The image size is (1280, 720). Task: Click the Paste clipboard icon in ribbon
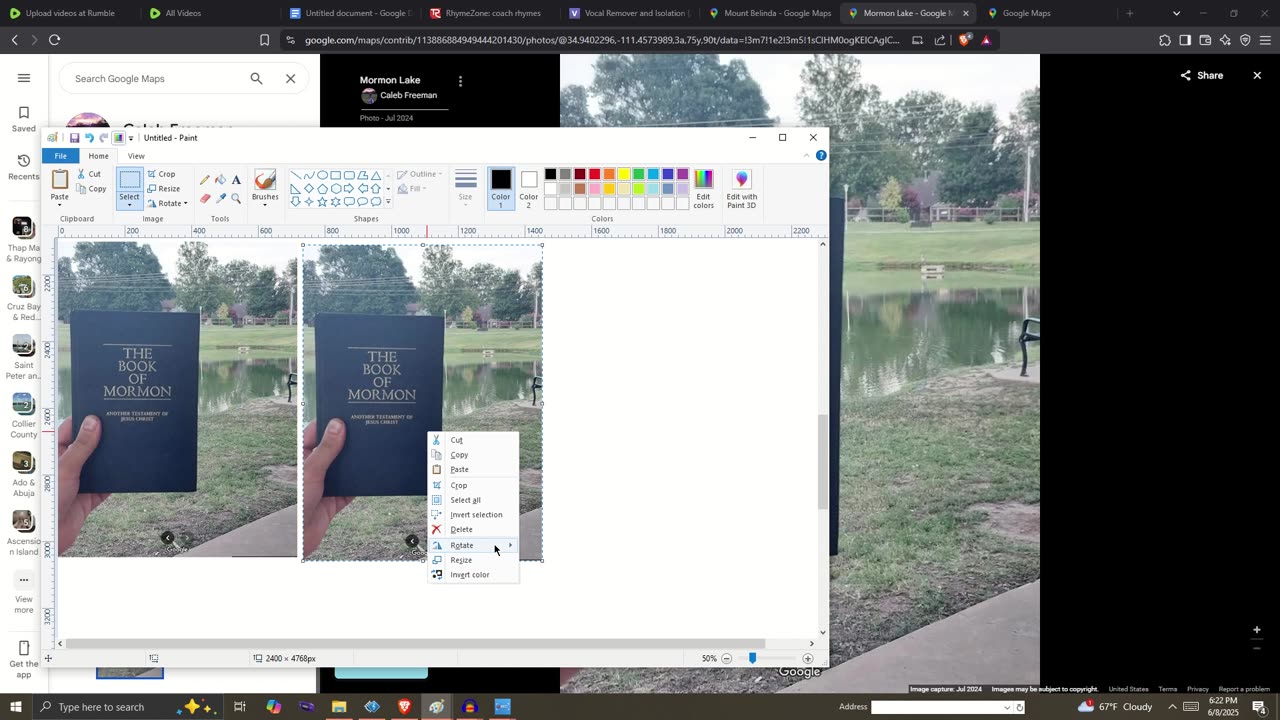(60, 180)
